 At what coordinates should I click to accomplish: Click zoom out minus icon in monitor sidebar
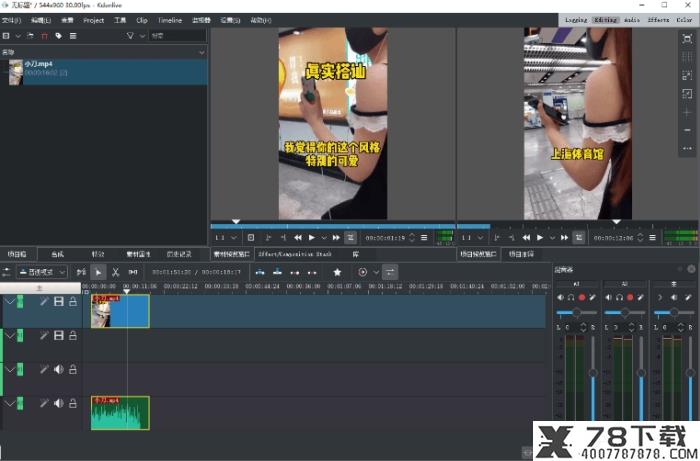pyautogui.click(x=687, y=130)
